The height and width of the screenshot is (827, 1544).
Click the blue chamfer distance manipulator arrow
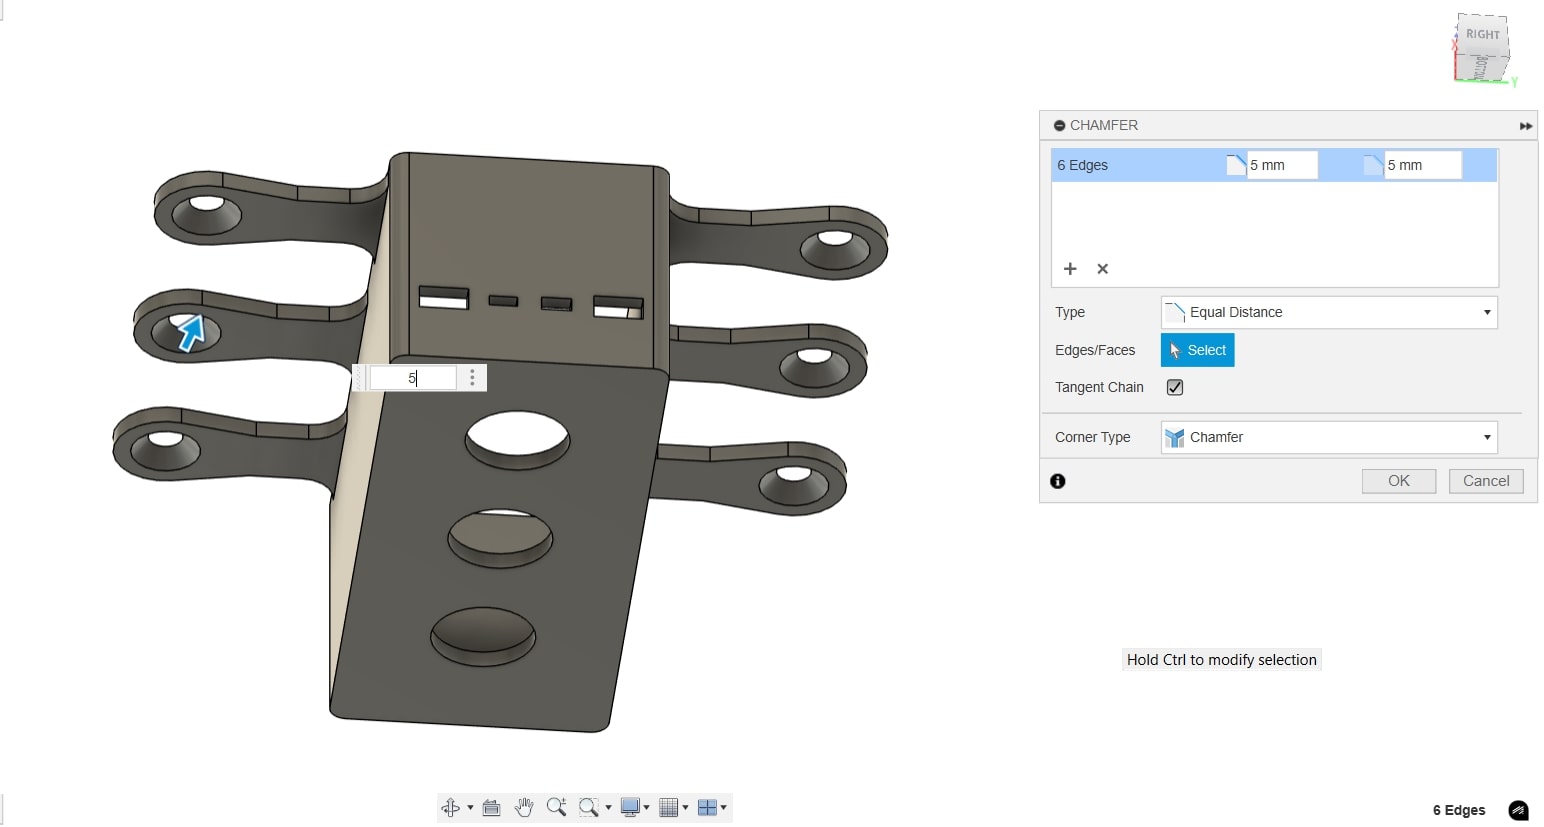pyautogui.click(x=190, y=332)
